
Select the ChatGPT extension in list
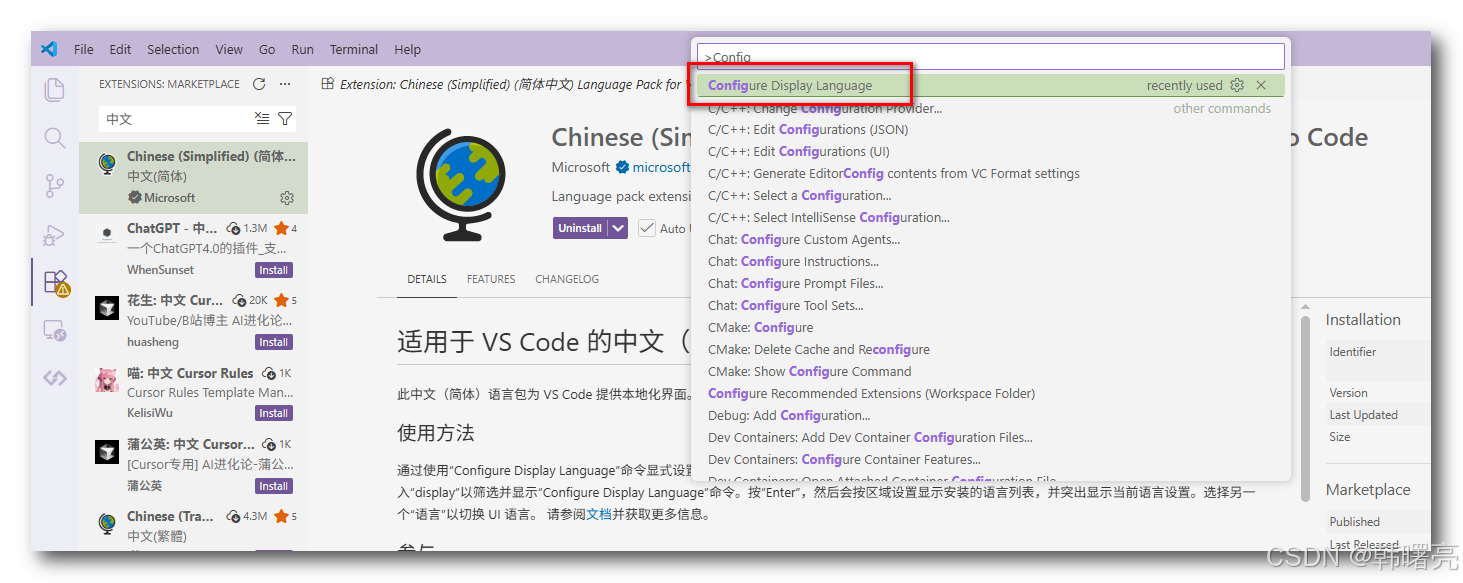pyautogui.click(x=193, y=249)
